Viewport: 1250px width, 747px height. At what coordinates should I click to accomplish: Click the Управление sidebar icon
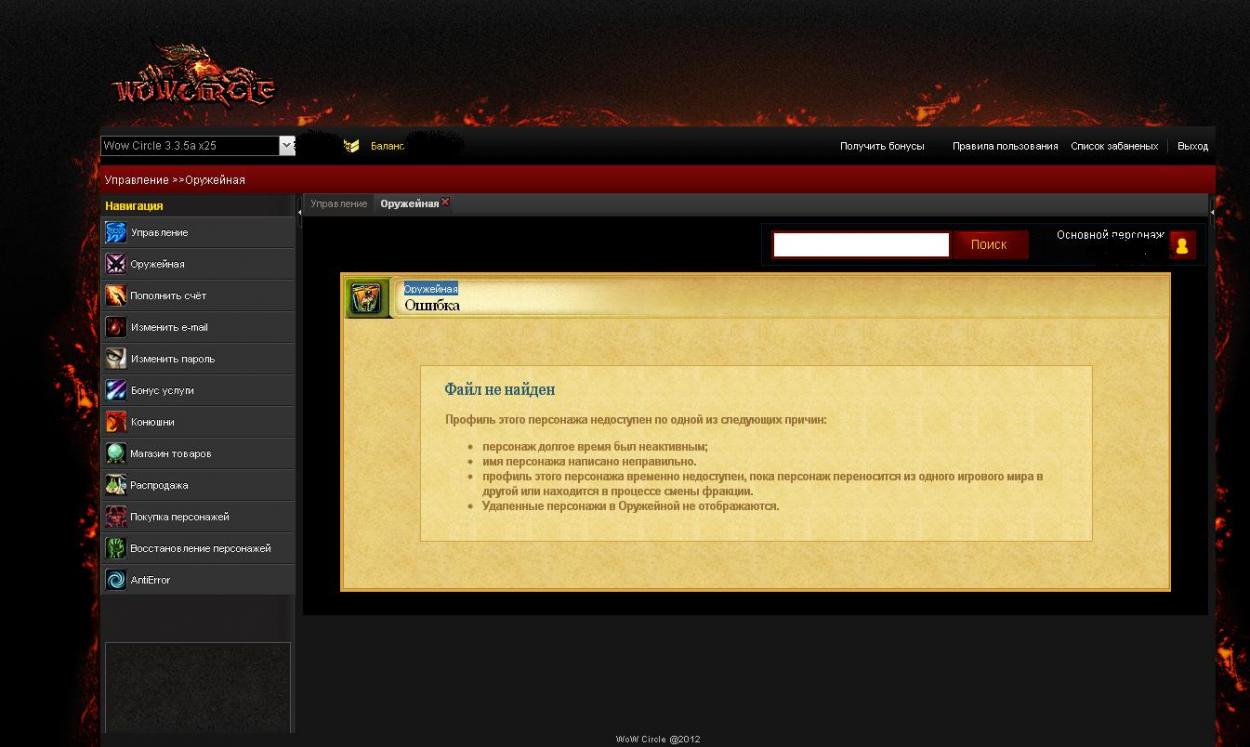point(116,233)
